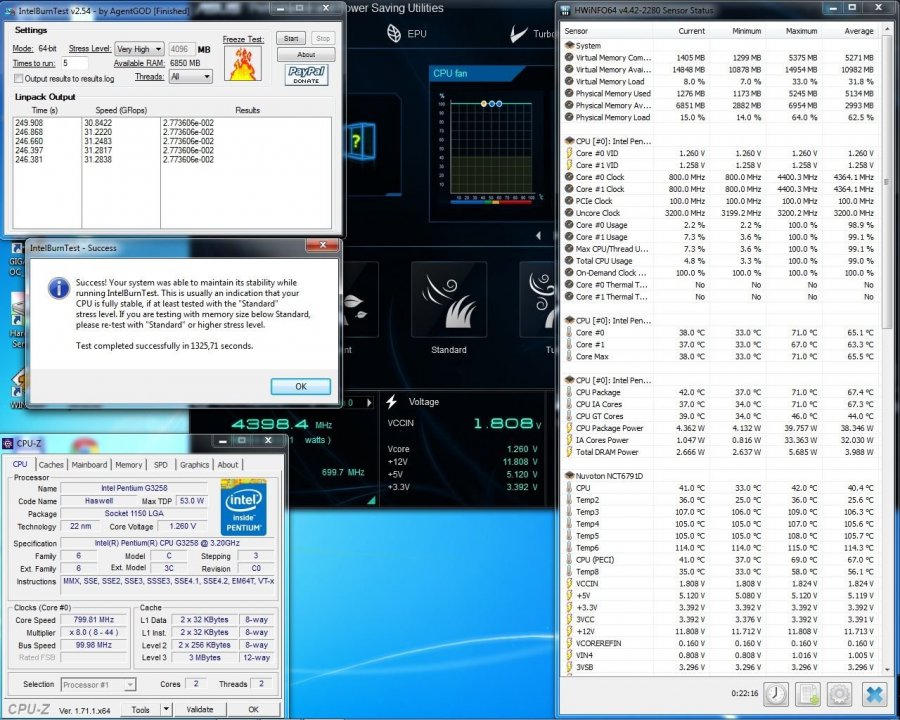Click the 249.908 time entry in Linpack output
The width and height of the screenshot is (900, 720).
(29, 123)
